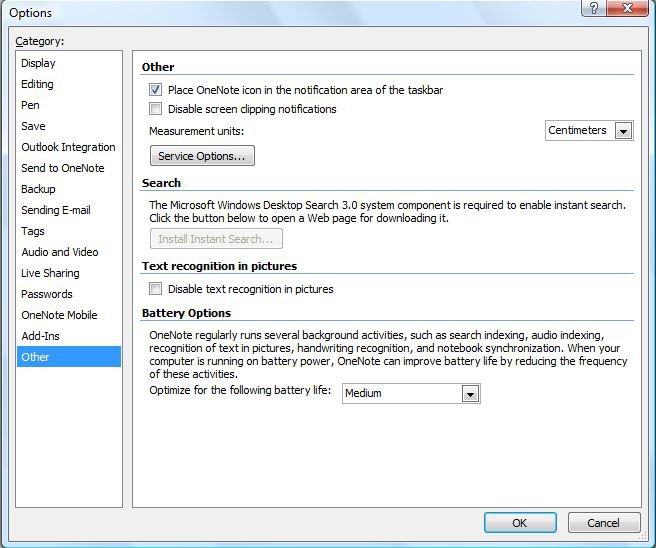
Task: Select OneNote Mobile category
Action: coord(69,315)
